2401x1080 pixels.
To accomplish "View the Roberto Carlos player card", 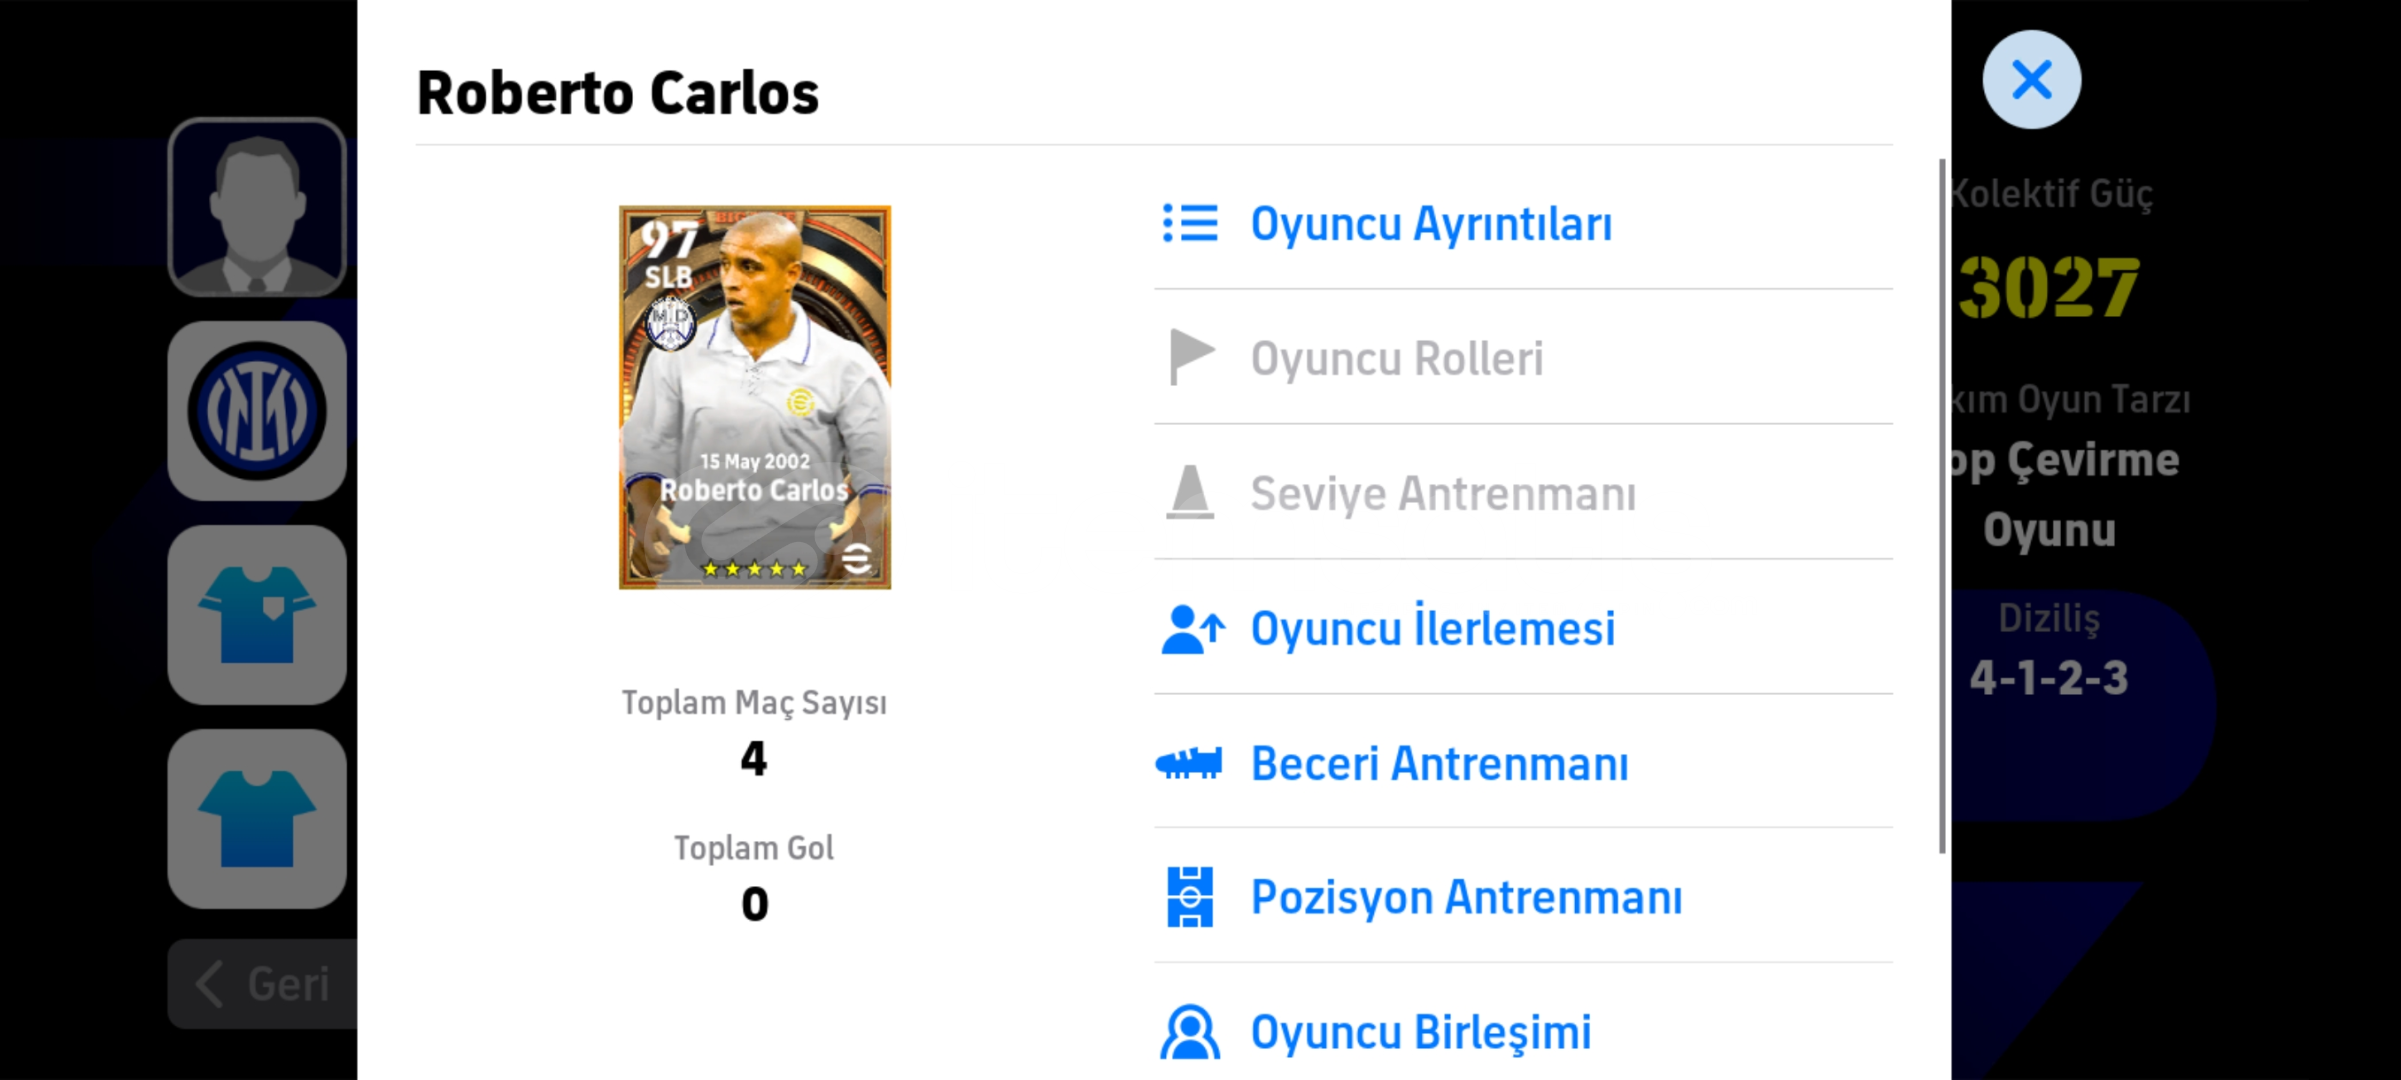I will (x=755, y=397).
